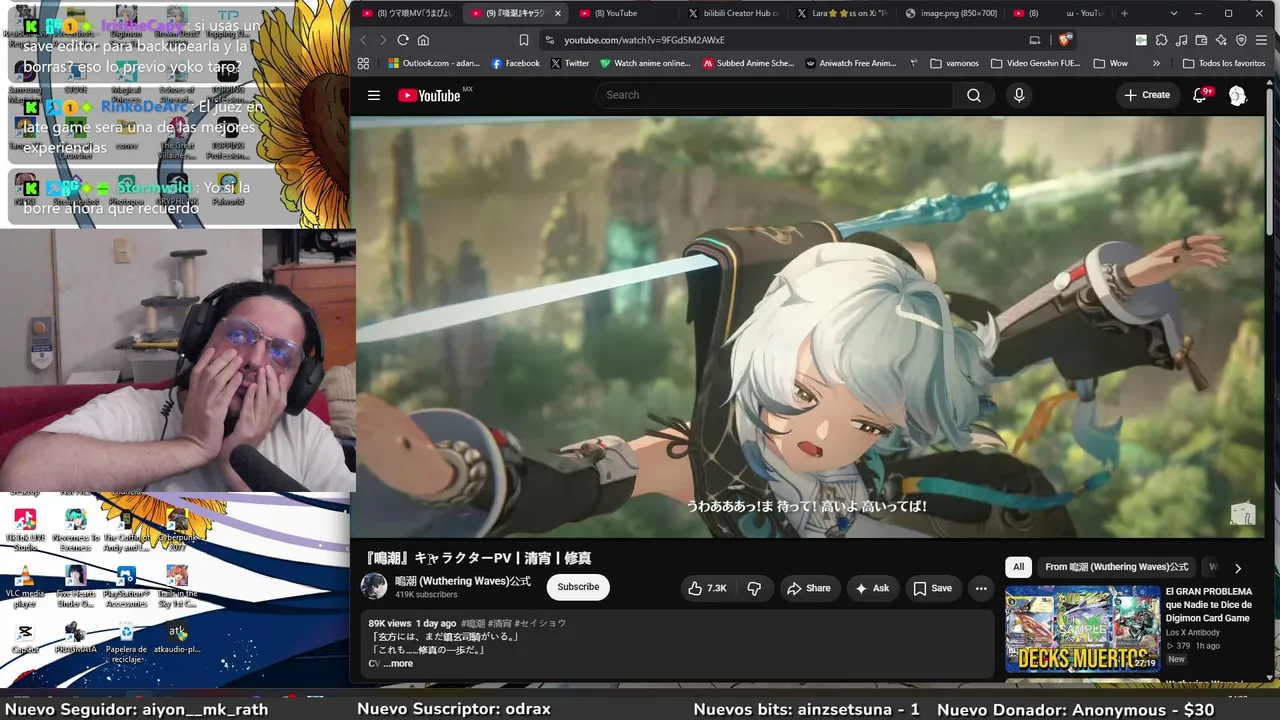This screenshot has height=720, width=1280.
Task: Bookmark this page from address bar
Action: (524, 40)
